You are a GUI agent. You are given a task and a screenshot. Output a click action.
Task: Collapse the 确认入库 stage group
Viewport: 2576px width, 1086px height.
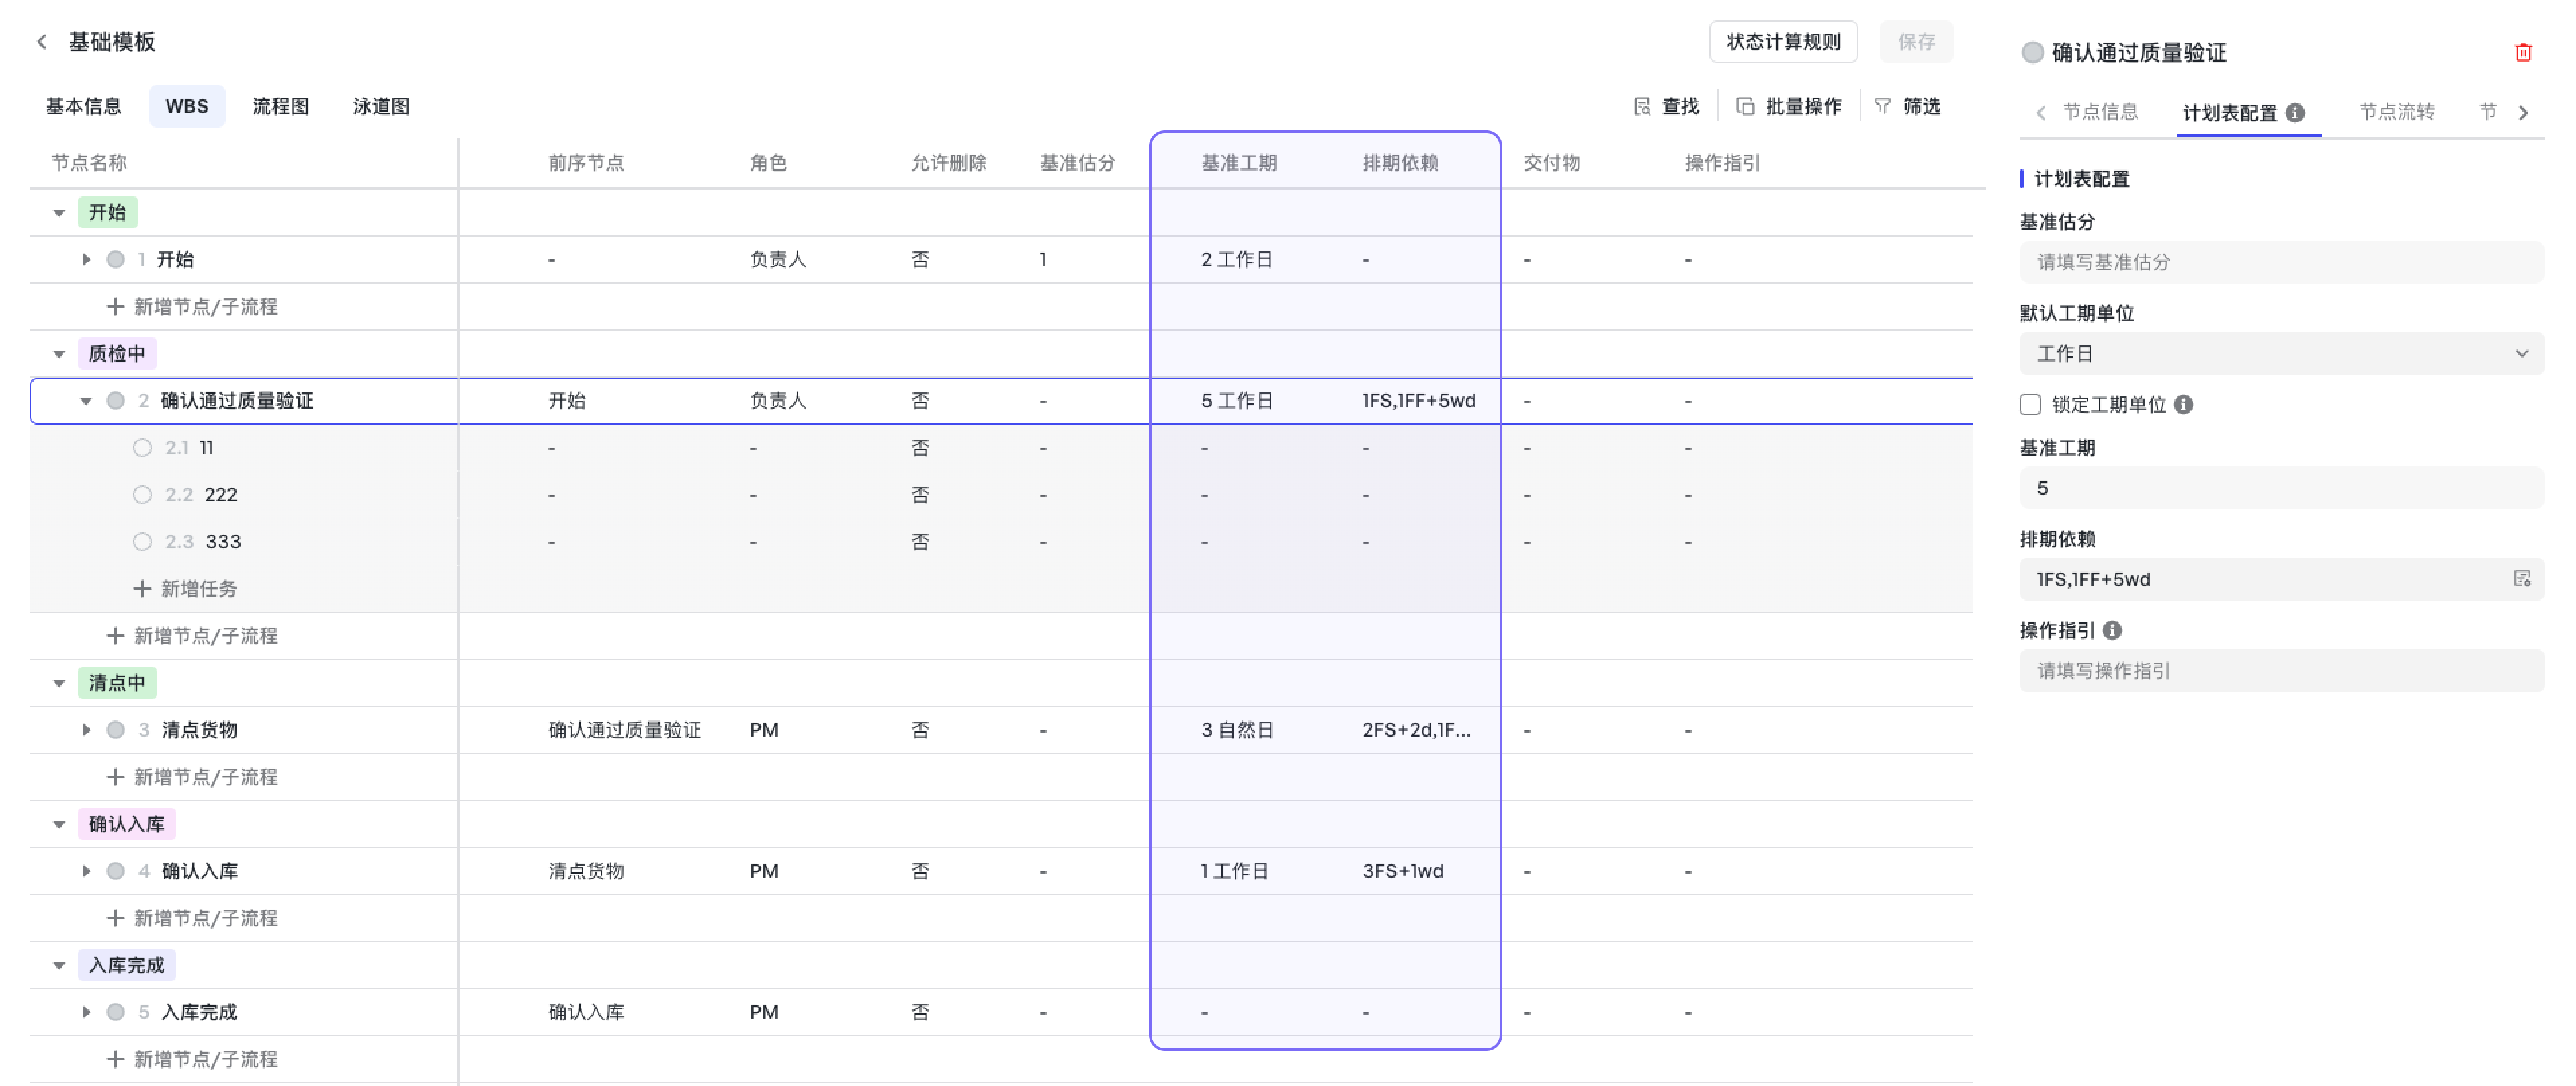point(59,824)
